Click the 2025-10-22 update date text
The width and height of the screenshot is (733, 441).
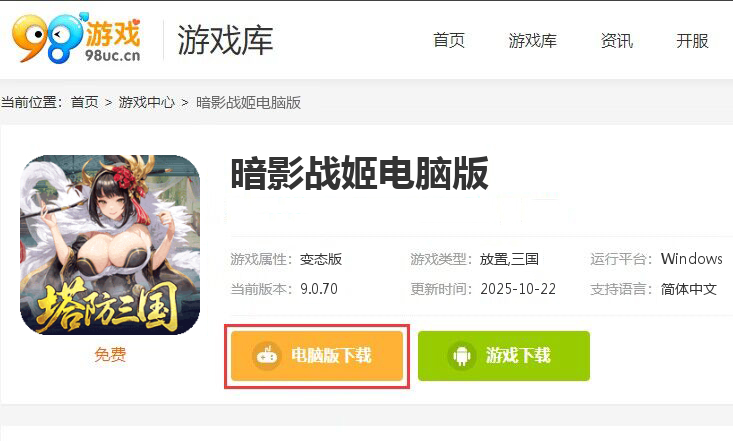pos(518,289)
